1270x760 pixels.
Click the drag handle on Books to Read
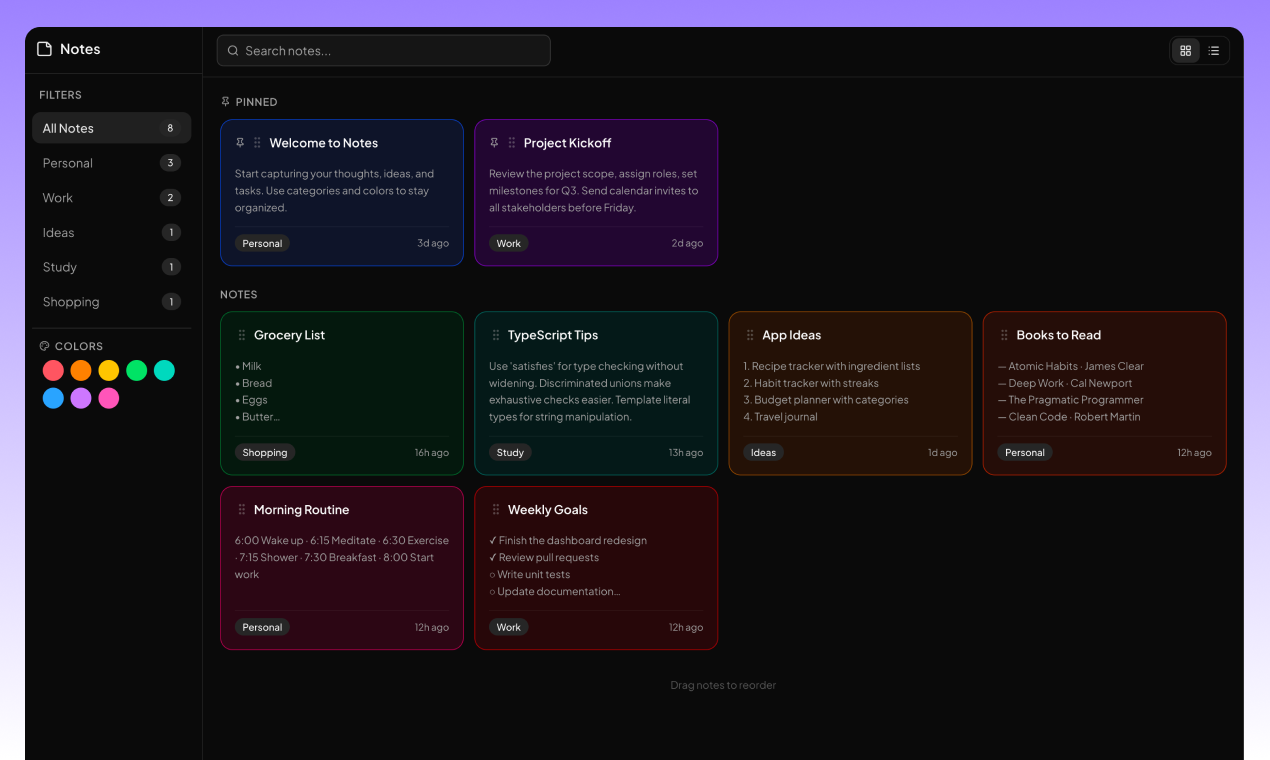pos(1003,335)
